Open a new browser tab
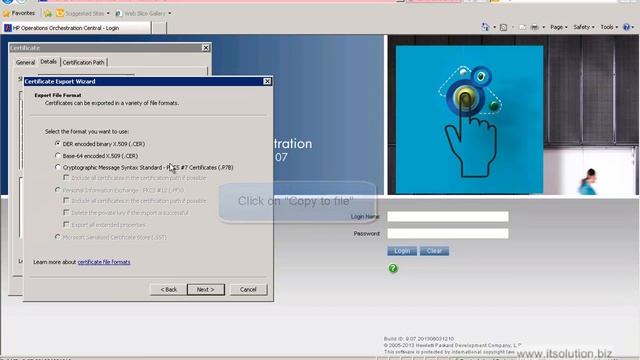The image size is (640, 360). point(159,28)
